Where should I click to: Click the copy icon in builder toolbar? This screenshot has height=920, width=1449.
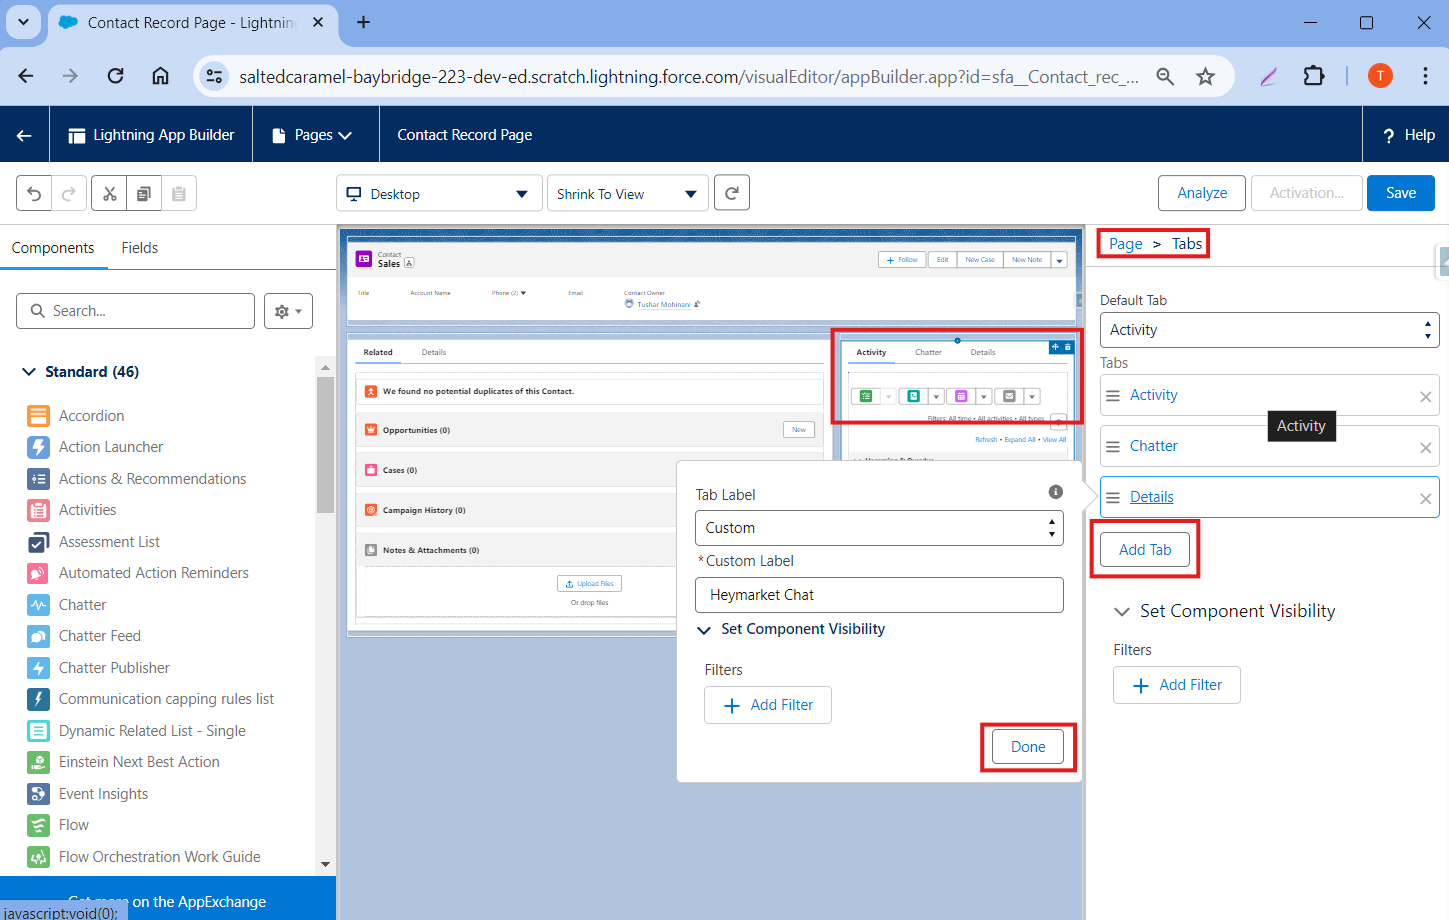pos(144,193)
